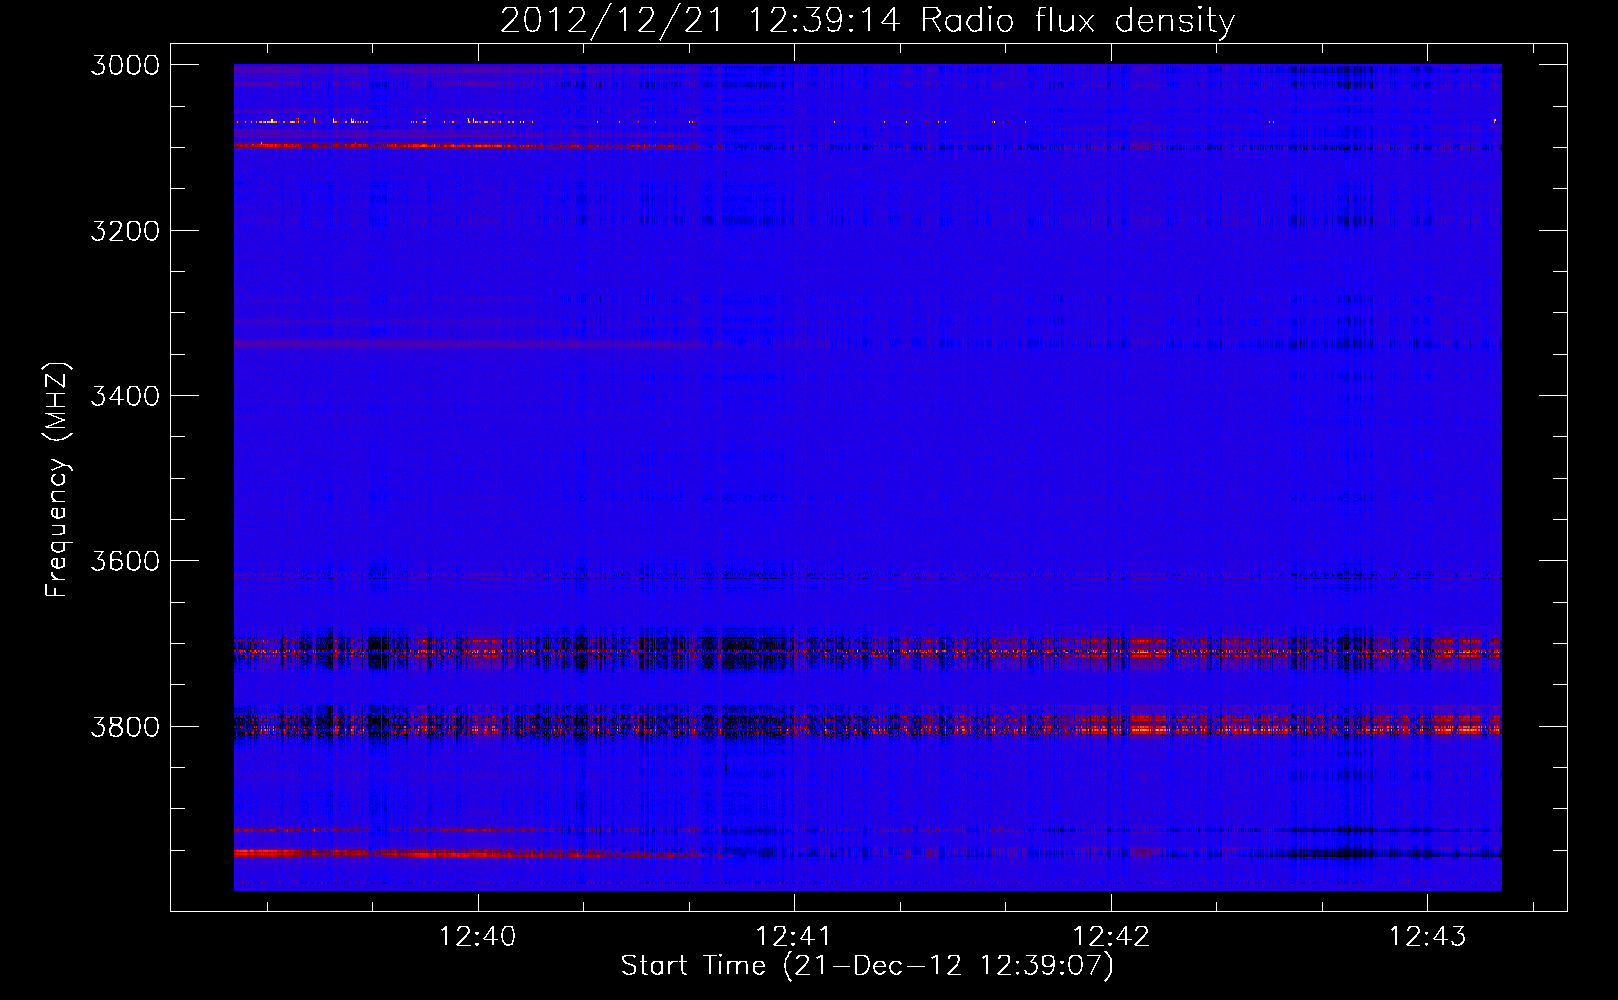This screenshot has height=1000, width=1618.
Task: Click the 12:42 time axis label
Action: [x=1110, y=936]
